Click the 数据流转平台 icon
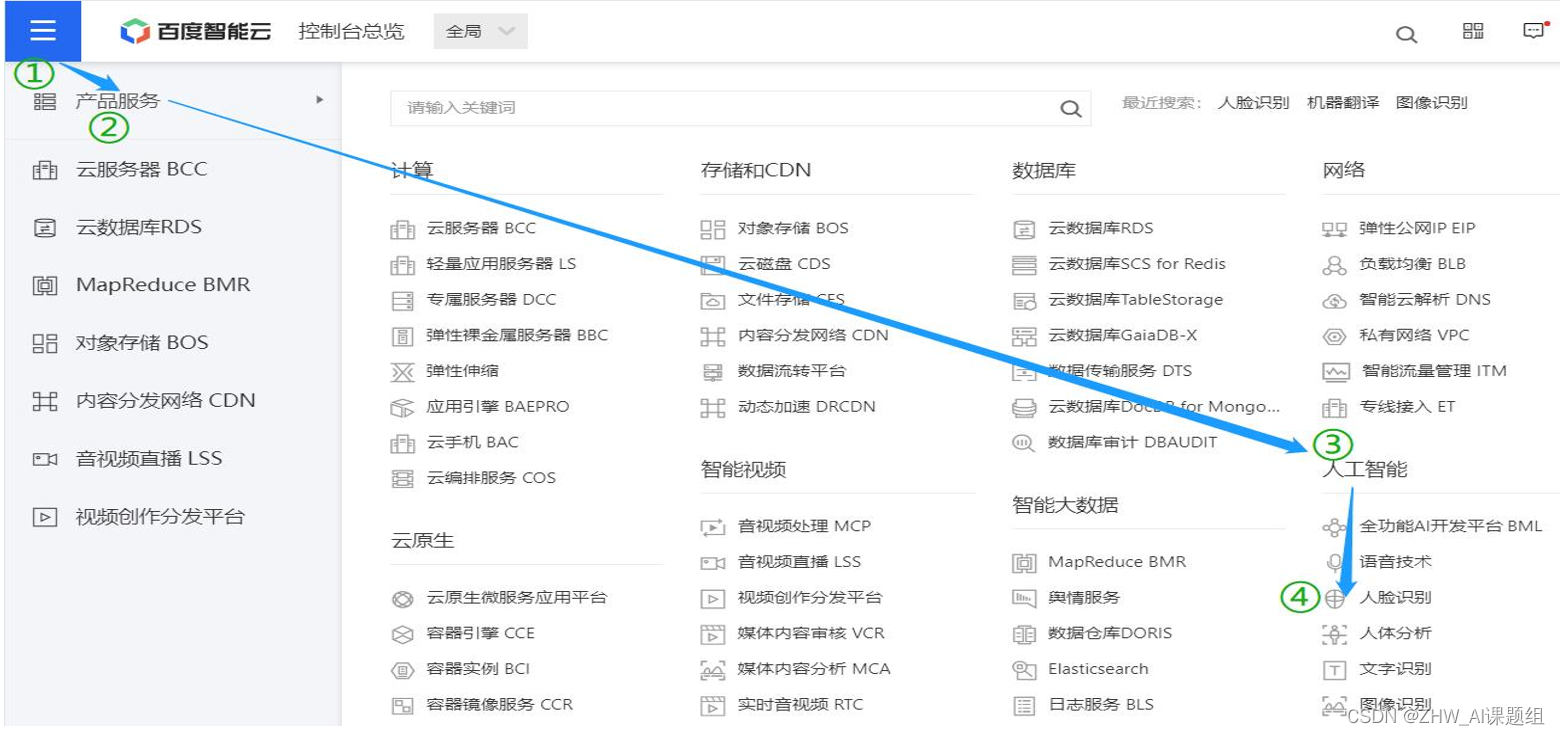 pyautogui.click(x=713, y=372)
